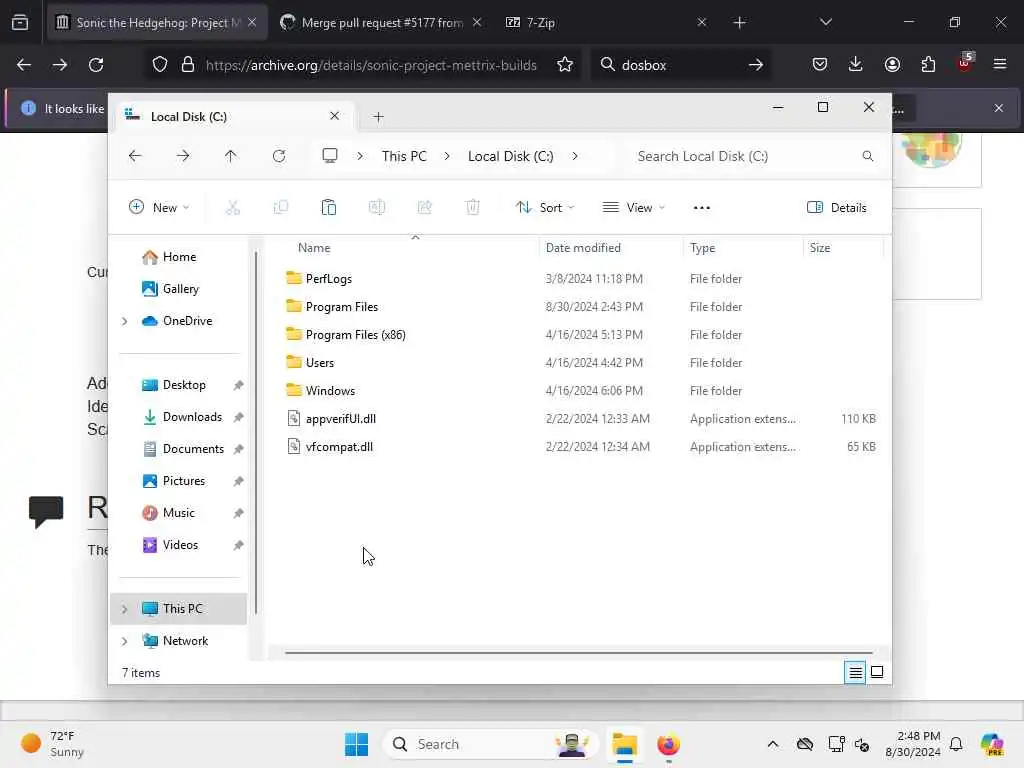Show hidden tray icons chevron

[773, 744]
